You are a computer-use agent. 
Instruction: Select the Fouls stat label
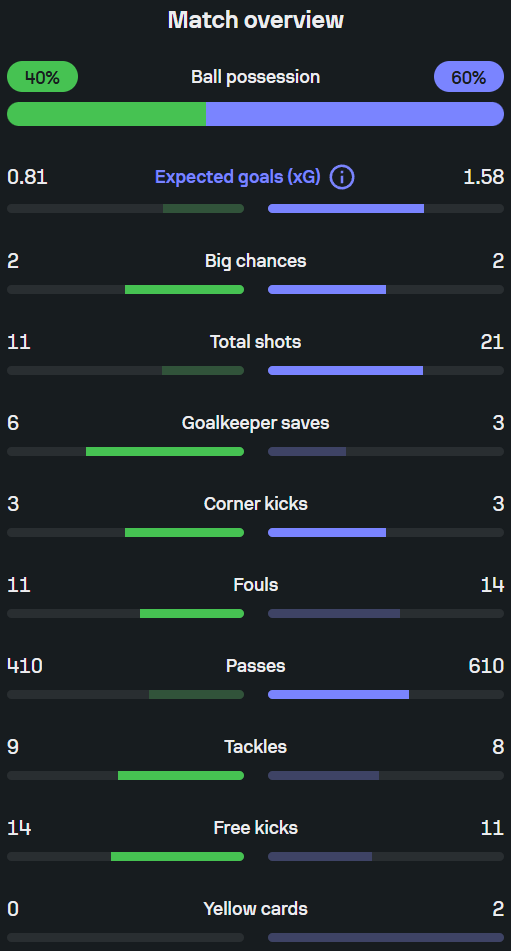256,585
